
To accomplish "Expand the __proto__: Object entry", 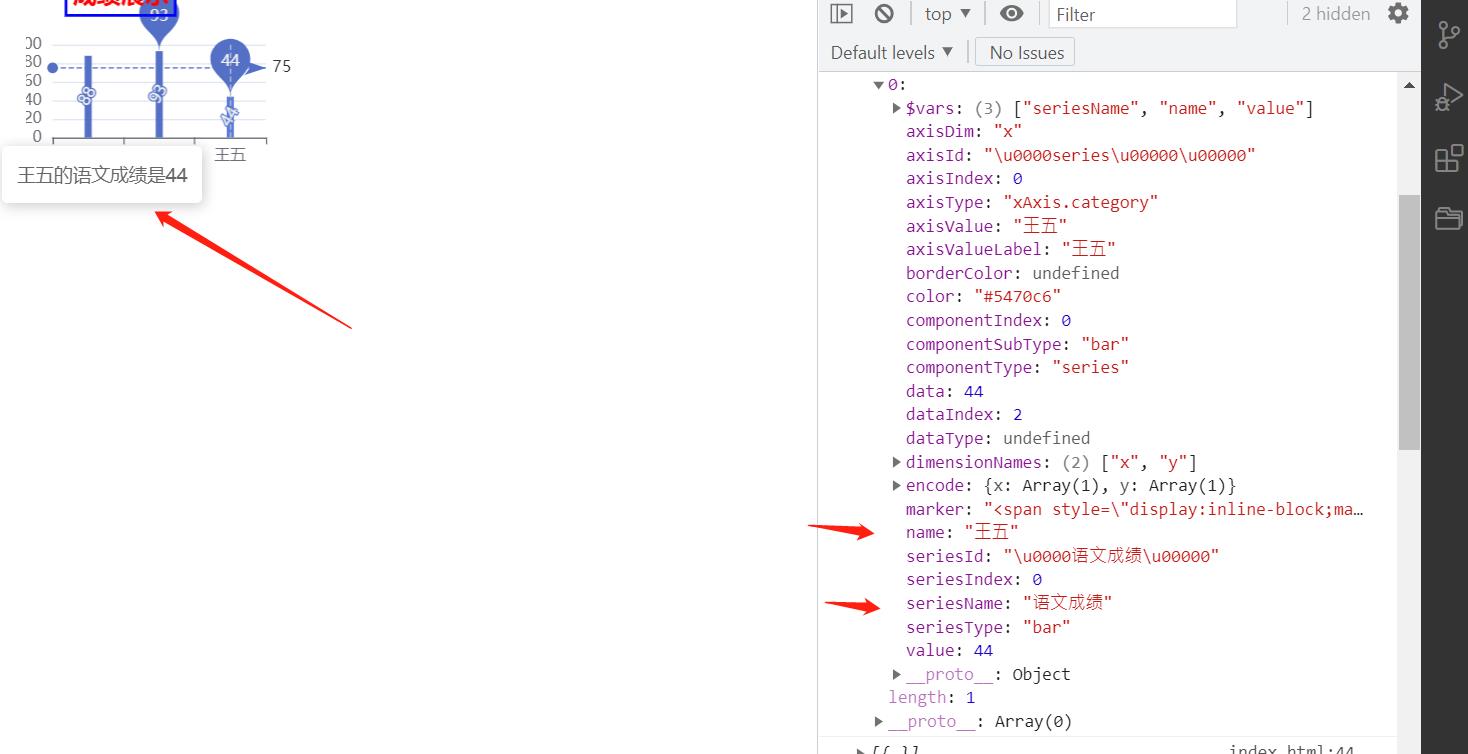I will pos(897,674).
